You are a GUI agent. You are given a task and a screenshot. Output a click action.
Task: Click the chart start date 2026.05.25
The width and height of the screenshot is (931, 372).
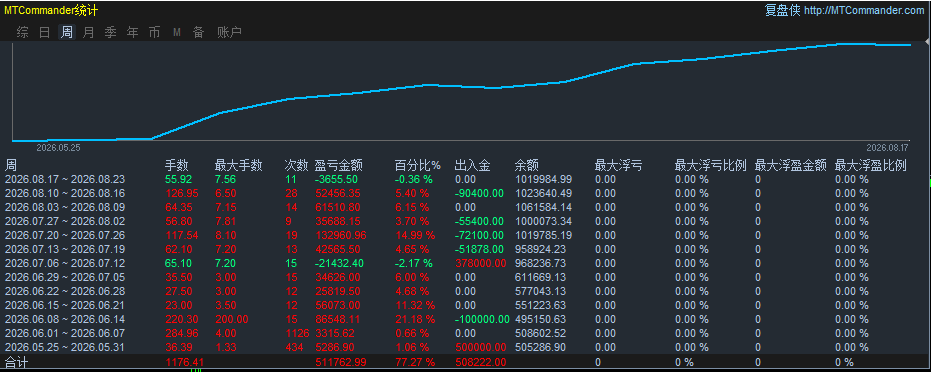58,147
